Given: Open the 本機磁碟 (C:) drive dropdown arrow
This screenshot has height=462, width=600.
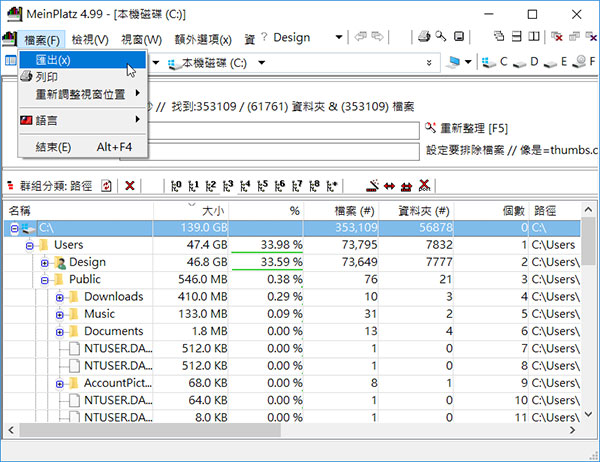Looking at the screenshot, I should tap(261, 62).
